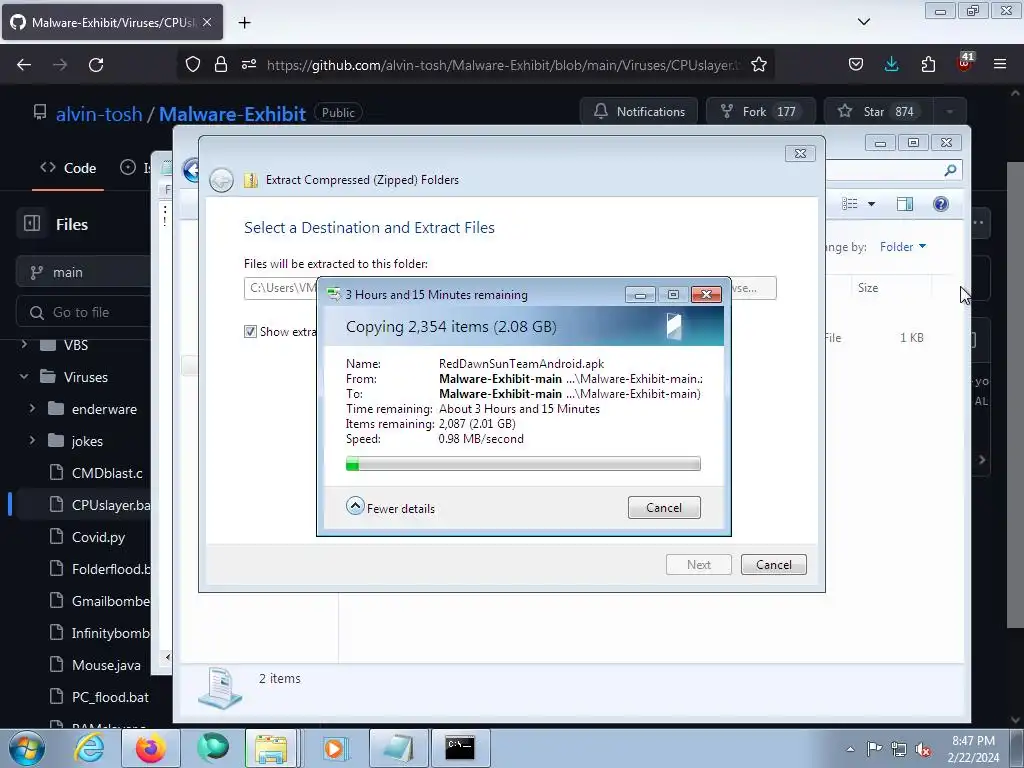Screen dimensions: 1024x768
Task: Collapse the Files side panel icon
Action: [x=32, y=224]
